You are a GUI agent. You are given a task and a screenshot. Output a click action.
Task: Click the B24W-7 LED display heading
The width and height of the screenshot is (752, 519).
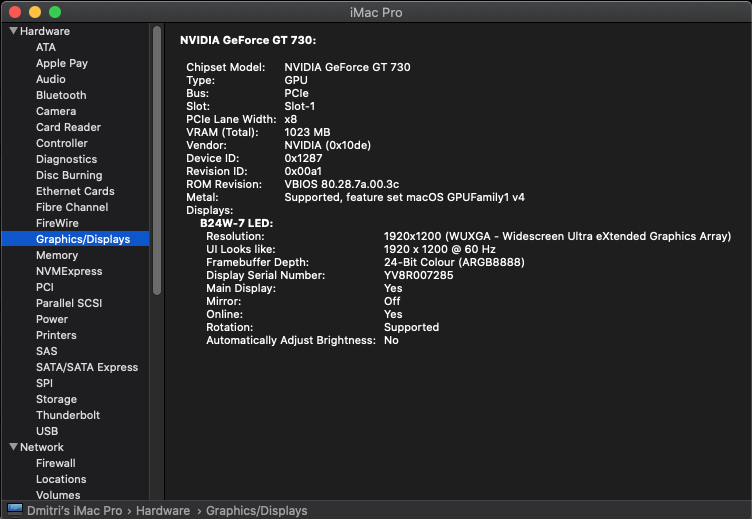pos(236,223)
